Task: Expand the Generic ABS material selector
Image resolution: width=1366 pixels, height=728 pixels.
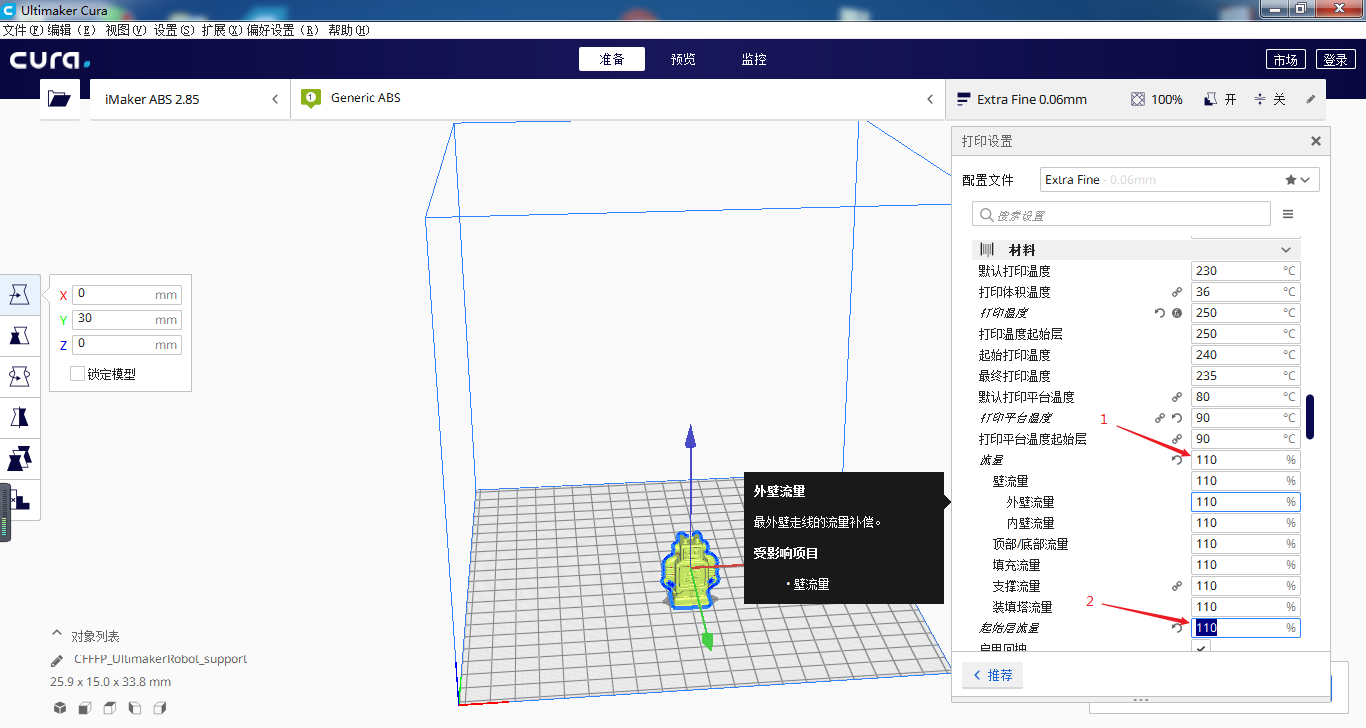Action: [x=618, y=99]
